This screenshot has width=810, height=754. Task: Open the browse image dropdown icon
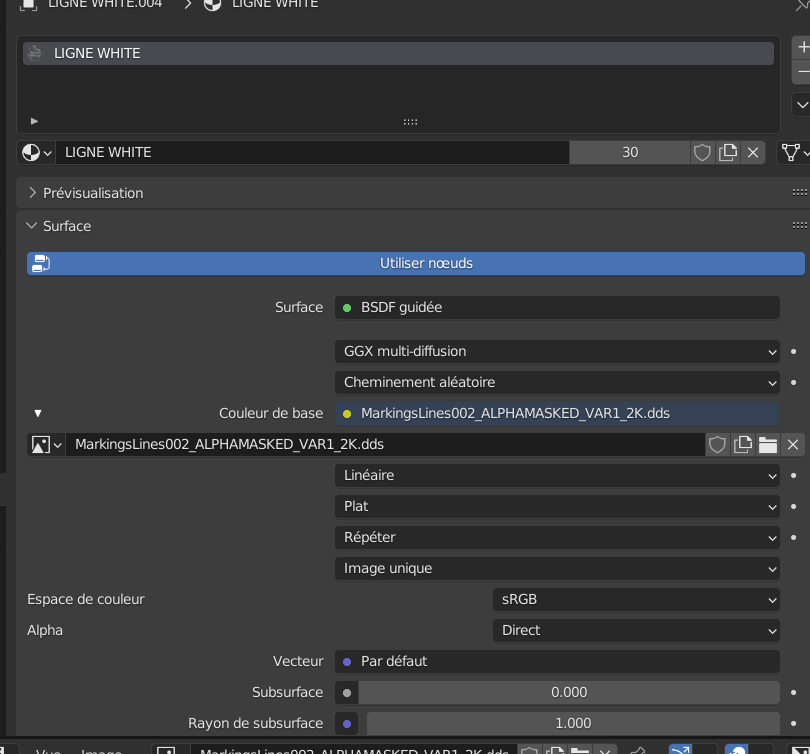tap(46, 444)
